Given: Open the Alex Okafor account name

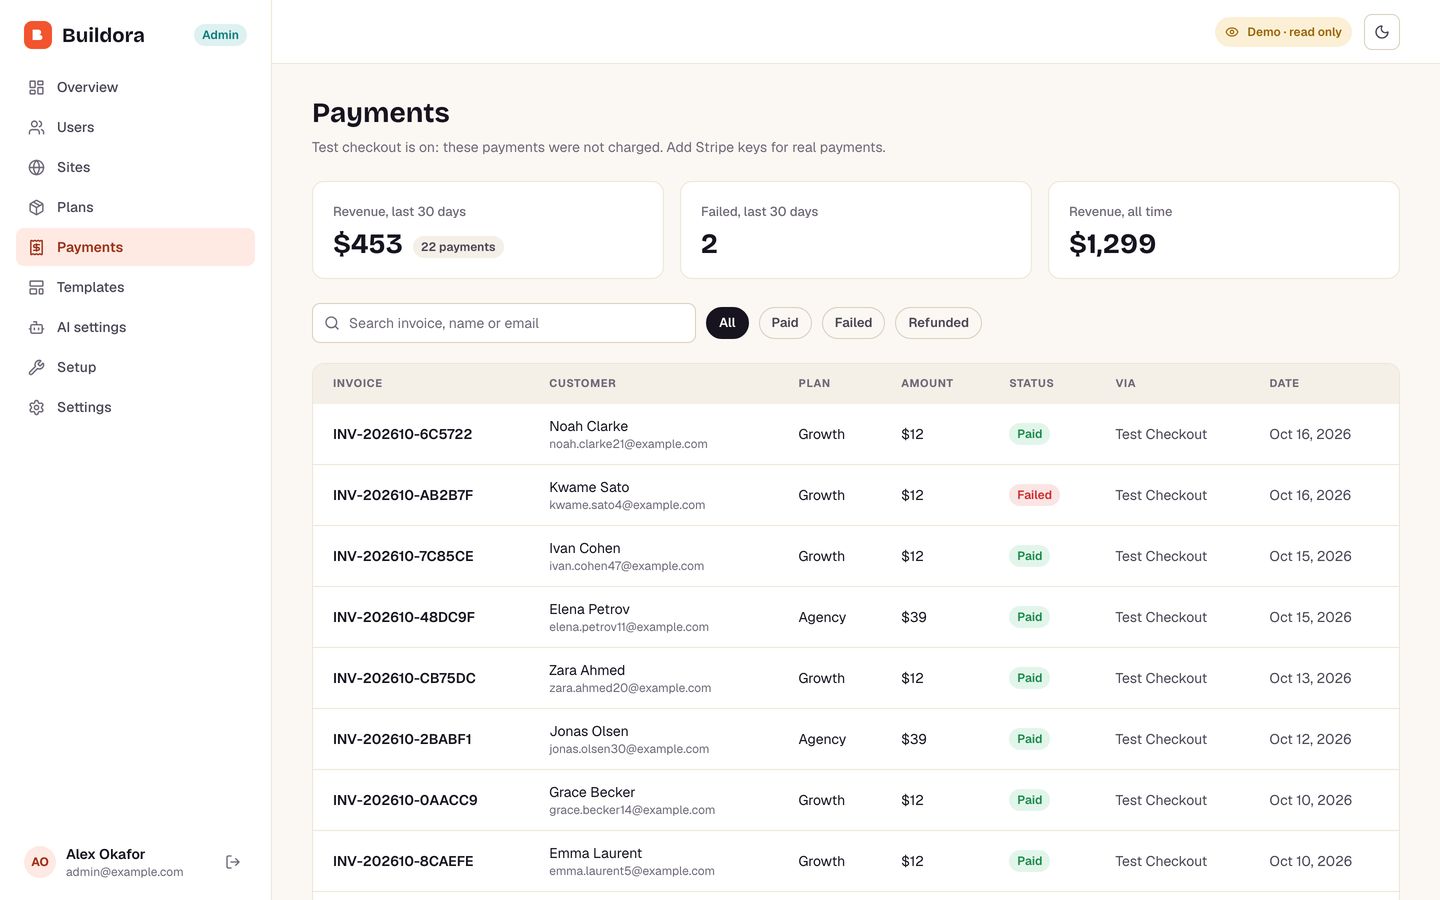Looking at the screenshot, I should pyautogui.click(x=105, y=854).
